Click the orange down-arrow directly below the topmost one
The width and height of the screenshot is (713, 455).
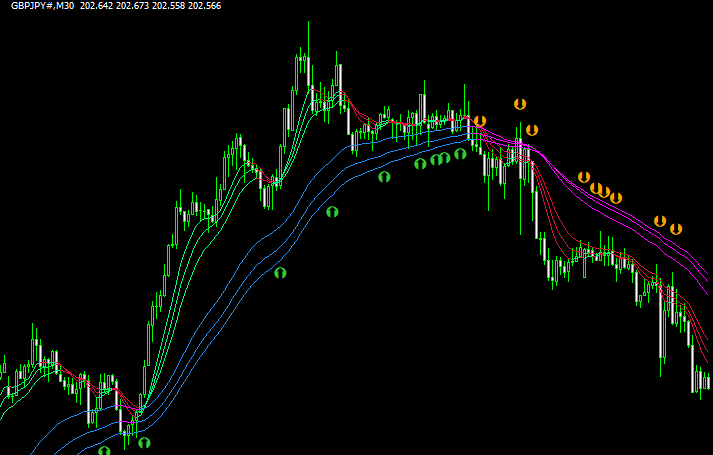tap(532, 129)
